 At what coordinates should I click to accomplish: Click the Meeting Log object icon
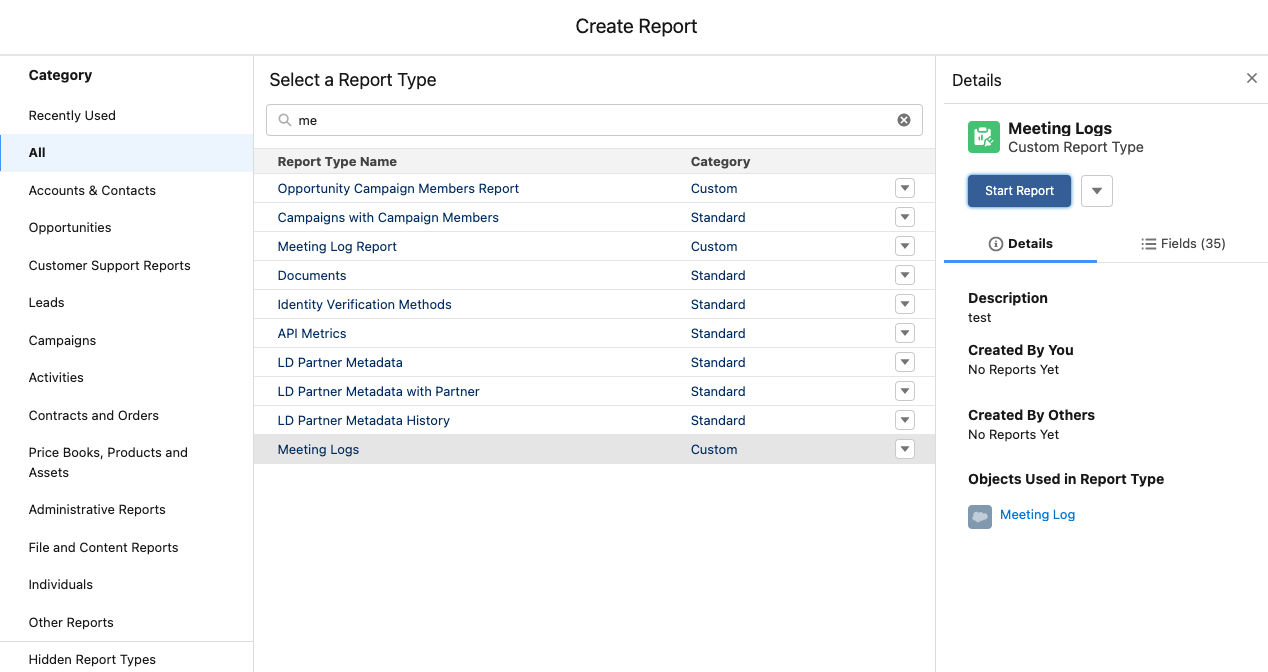979,516
